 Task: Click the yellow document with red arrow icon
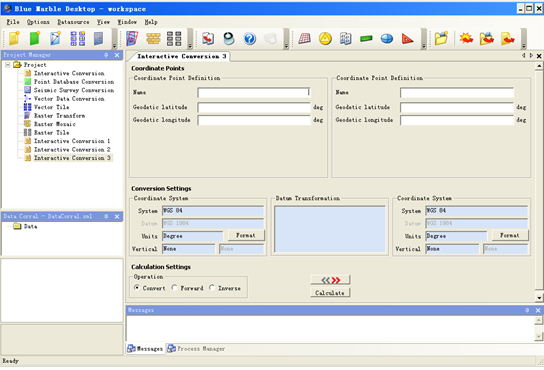(x=508, y=38)
